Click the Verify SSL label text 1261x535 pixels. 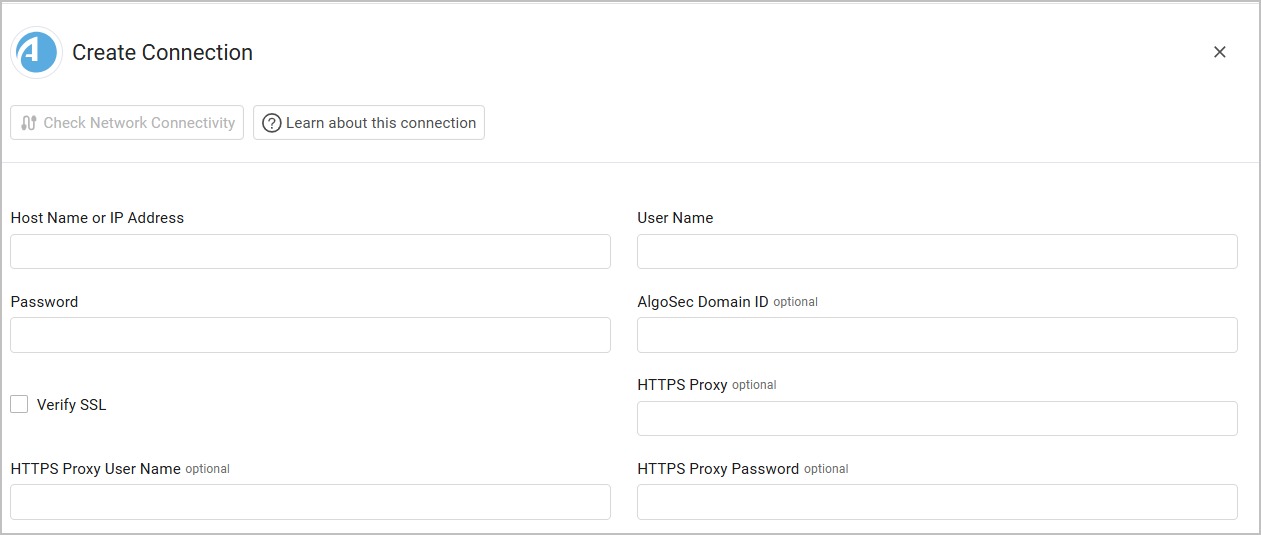click(x=71, y=405)
